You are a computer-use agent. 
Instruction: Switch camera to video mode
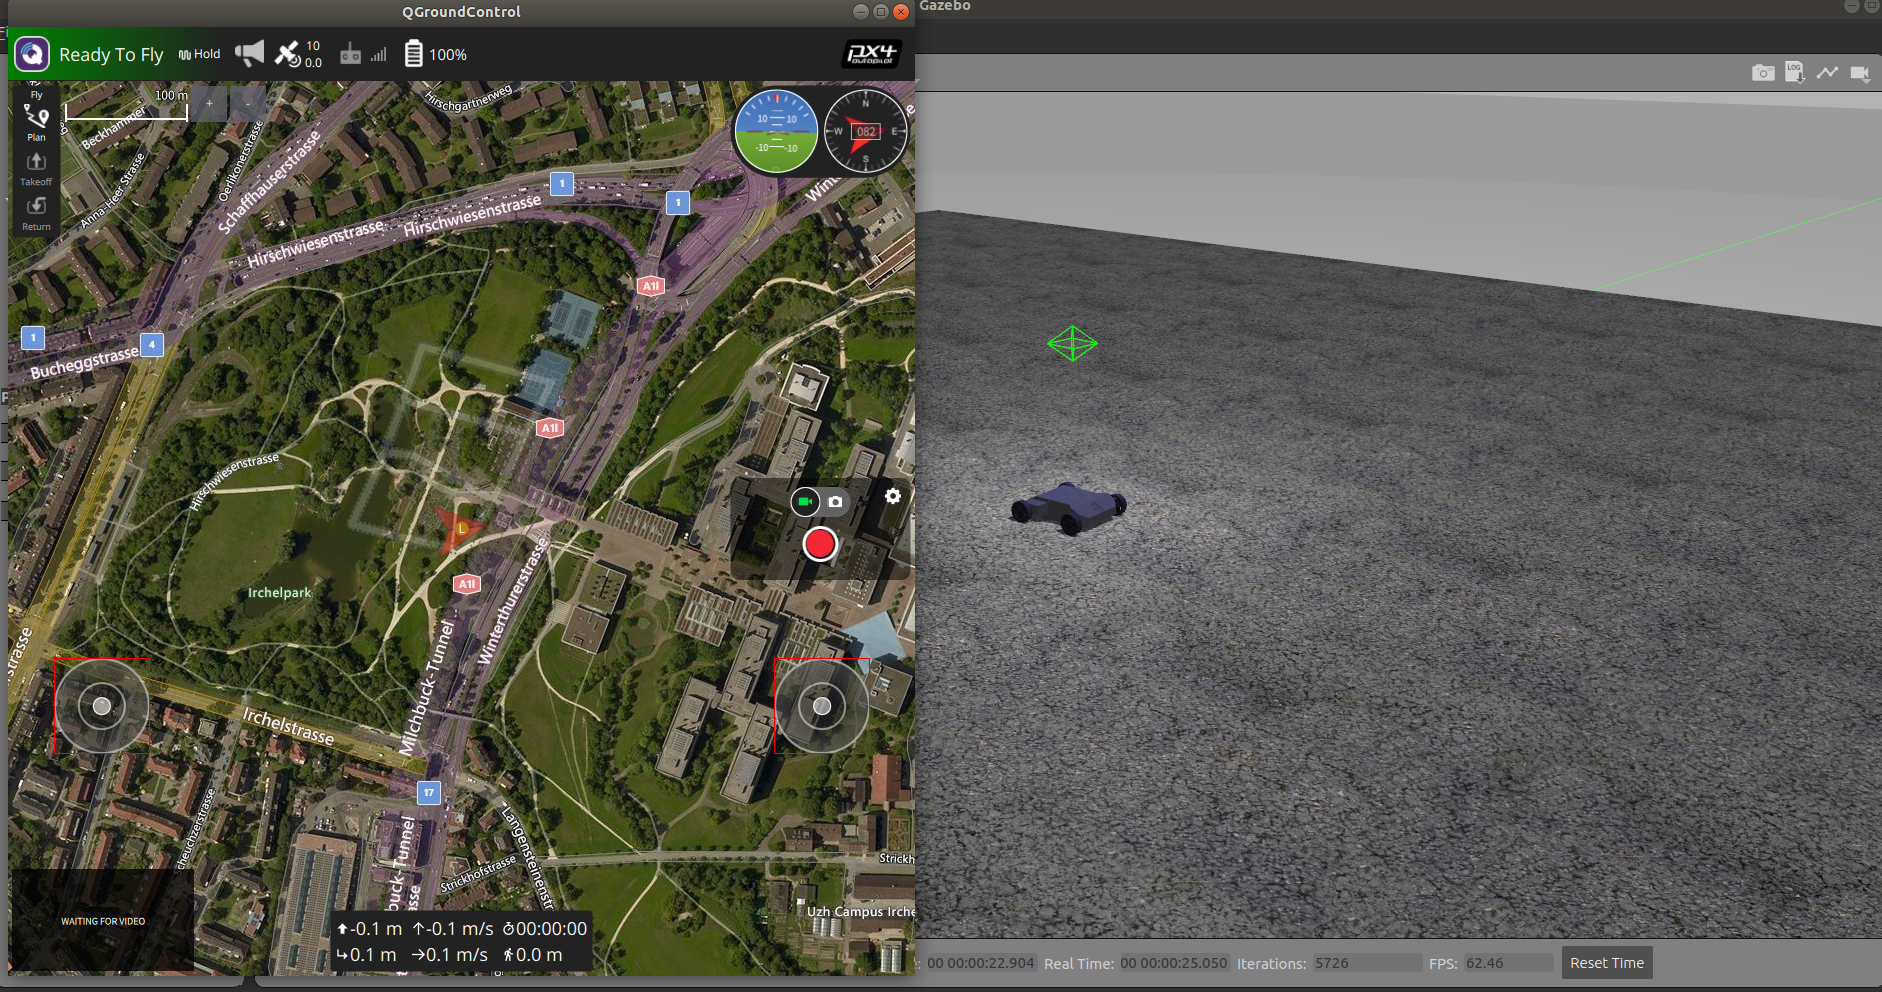pos(805,501)
